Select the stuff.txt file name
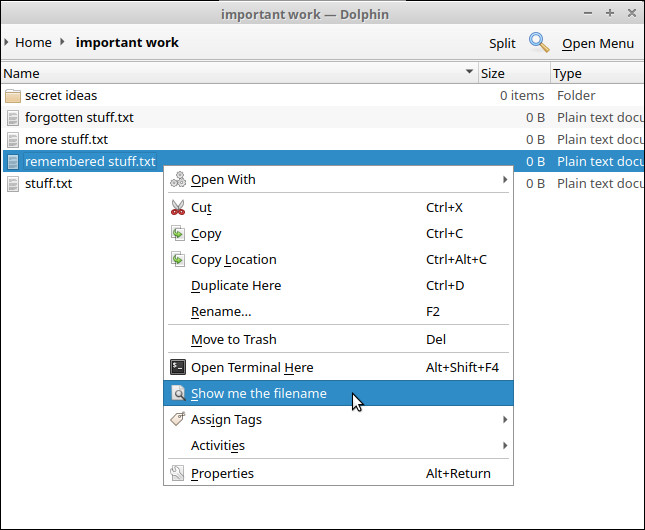Screen dimensions: 645x530 click(49, 184)
